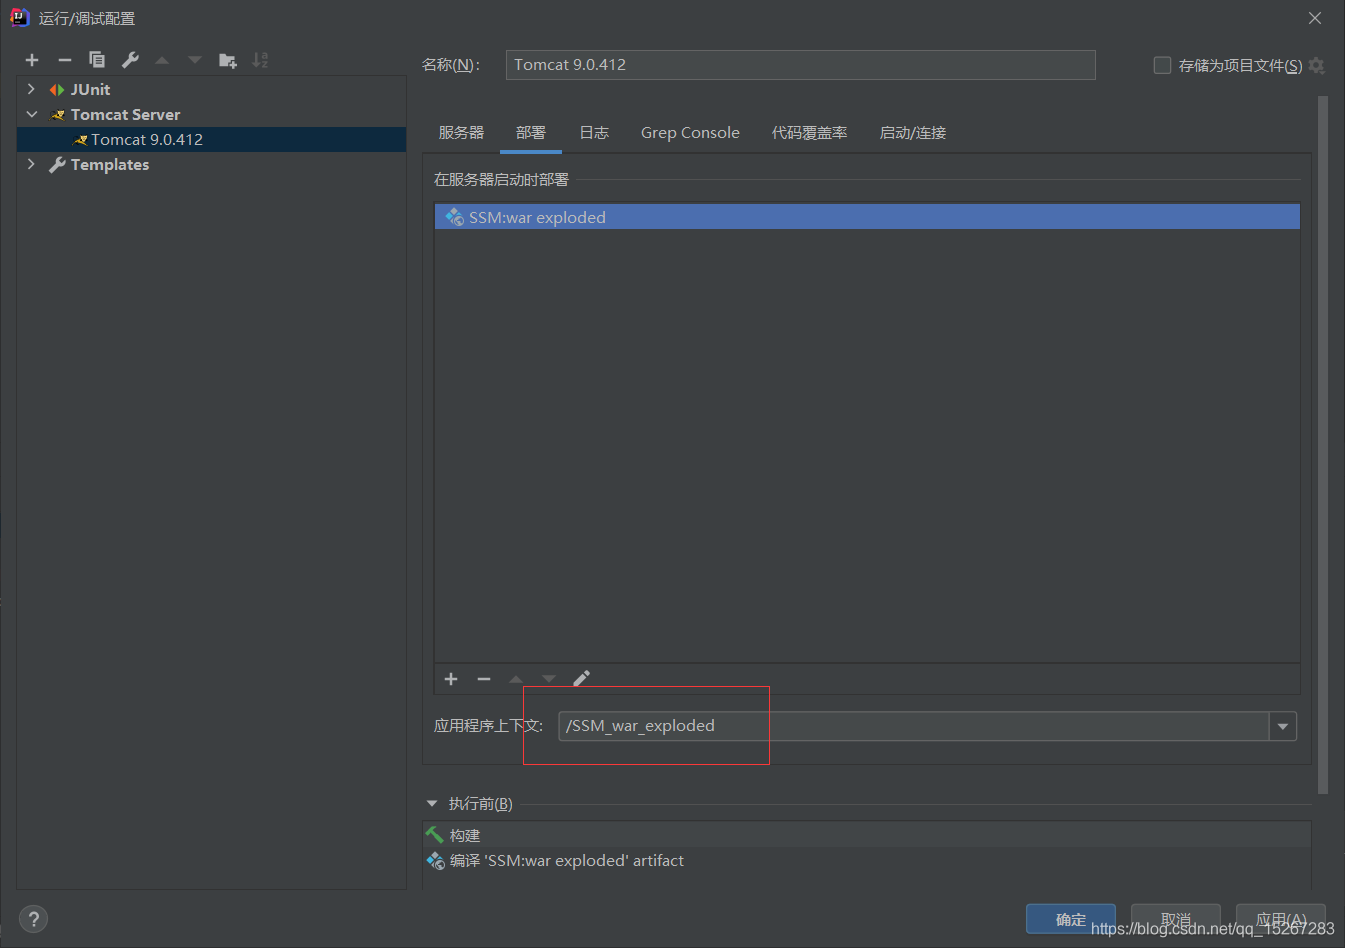Image resolution: width=1345 pixels, height=948 pixels.
Task: Open help with the question mark button
Action: coord(33,919)
